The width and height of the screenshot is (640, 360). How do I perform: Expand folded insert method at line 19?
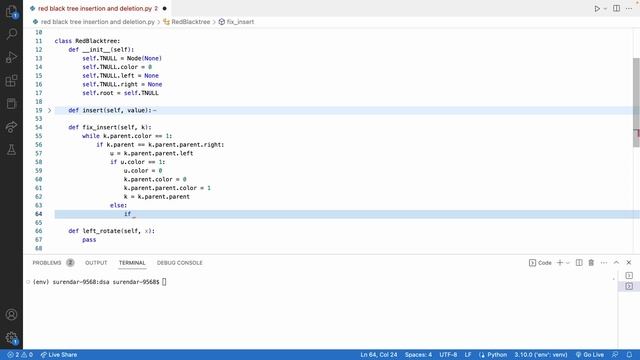[49, 110]
